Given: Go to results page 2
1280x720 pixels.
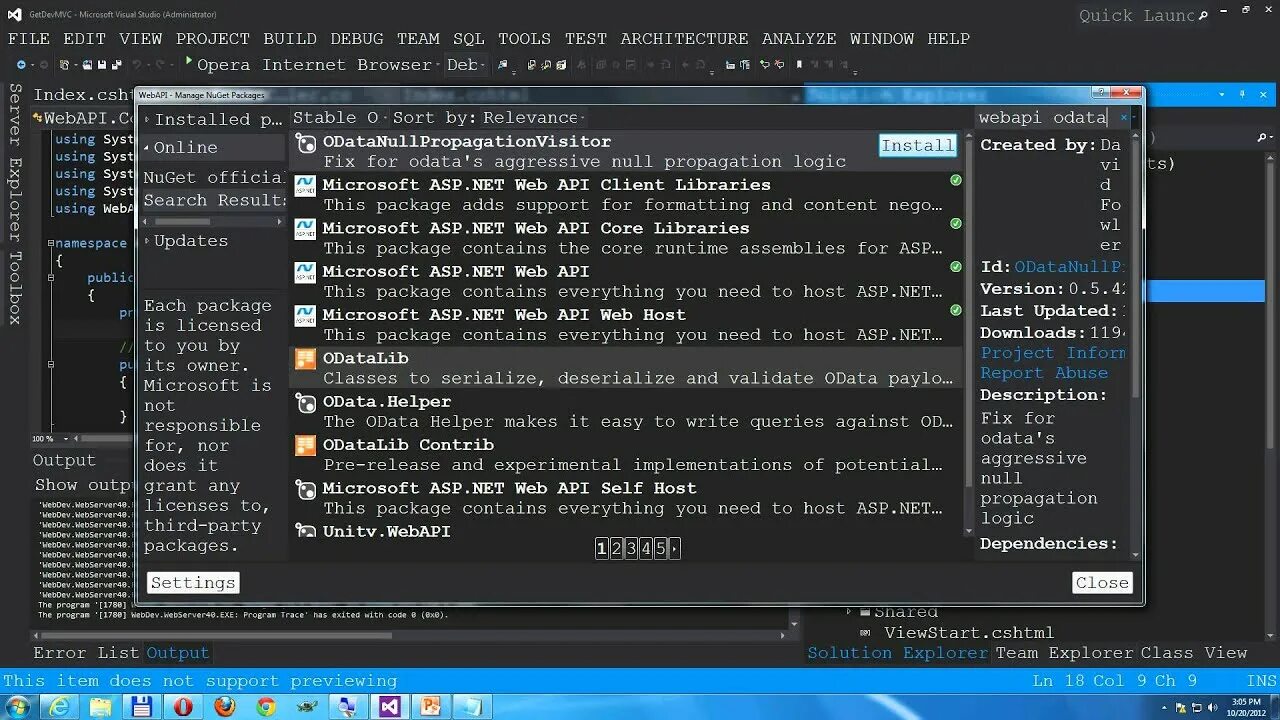Looking at the screenshot, I should tap(616, 548).
